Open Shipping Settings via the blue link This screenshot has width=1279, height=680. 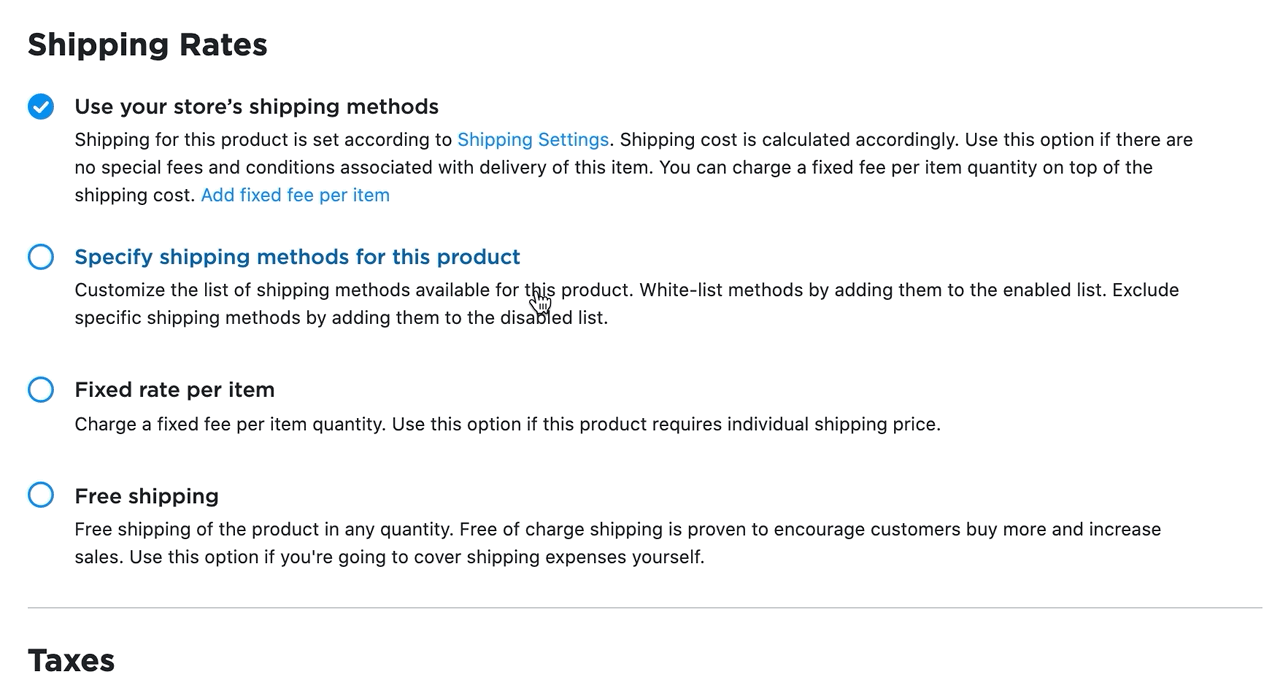tap(532, 139)
